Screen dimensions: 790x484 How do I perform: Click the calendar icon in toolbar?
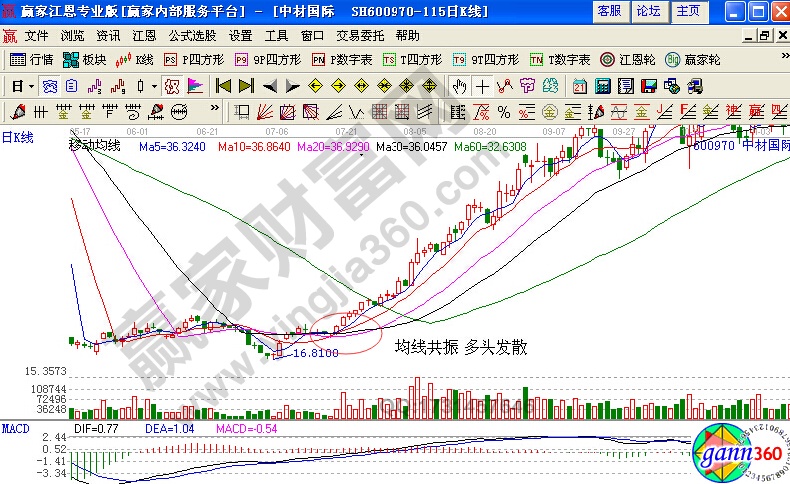tap(580, 85)
